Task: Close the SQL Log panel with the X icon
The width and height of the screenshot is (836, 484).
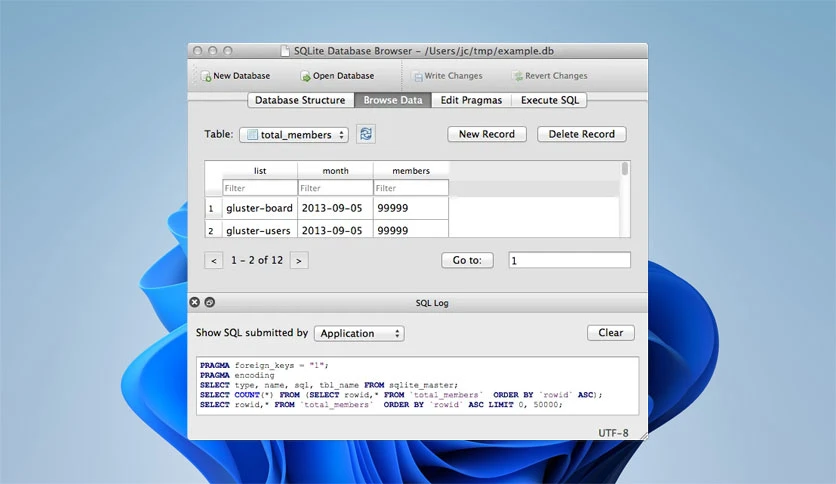Action: click(195, 302)
